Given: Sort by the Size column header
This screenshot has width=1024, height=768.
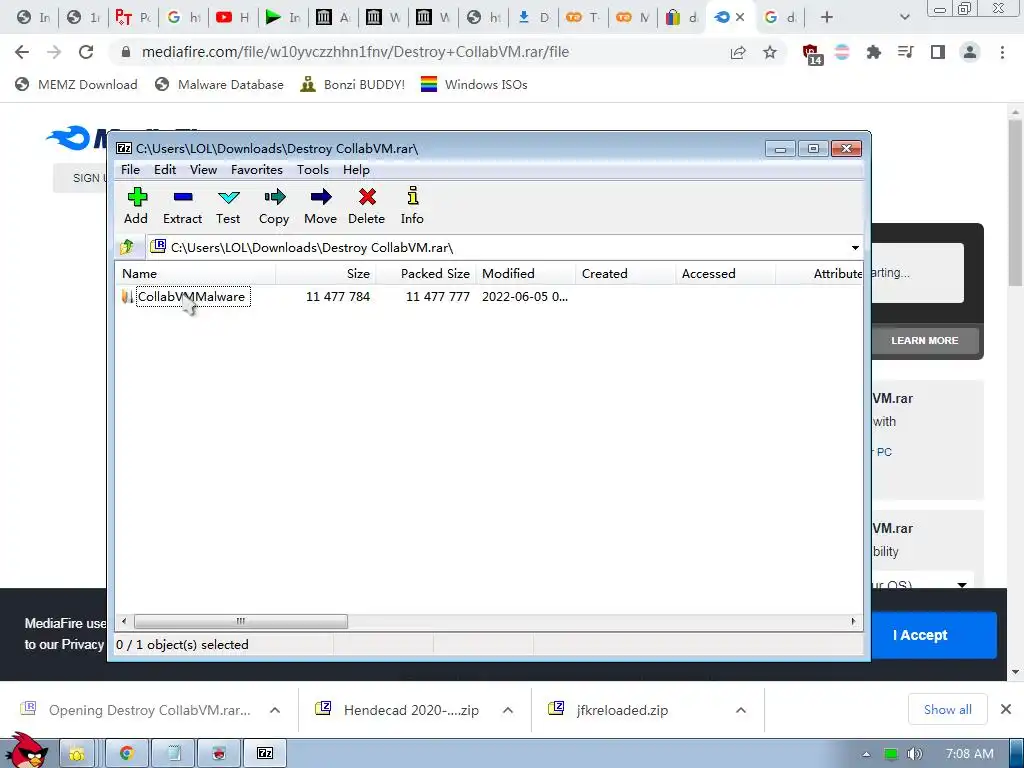Looking at the screenshot, I should coord(325,274).
